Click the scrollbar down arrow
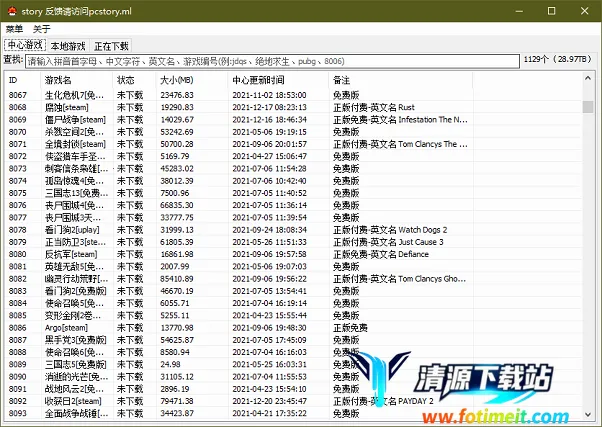This screenshot has width=602, height=427. 588,414
